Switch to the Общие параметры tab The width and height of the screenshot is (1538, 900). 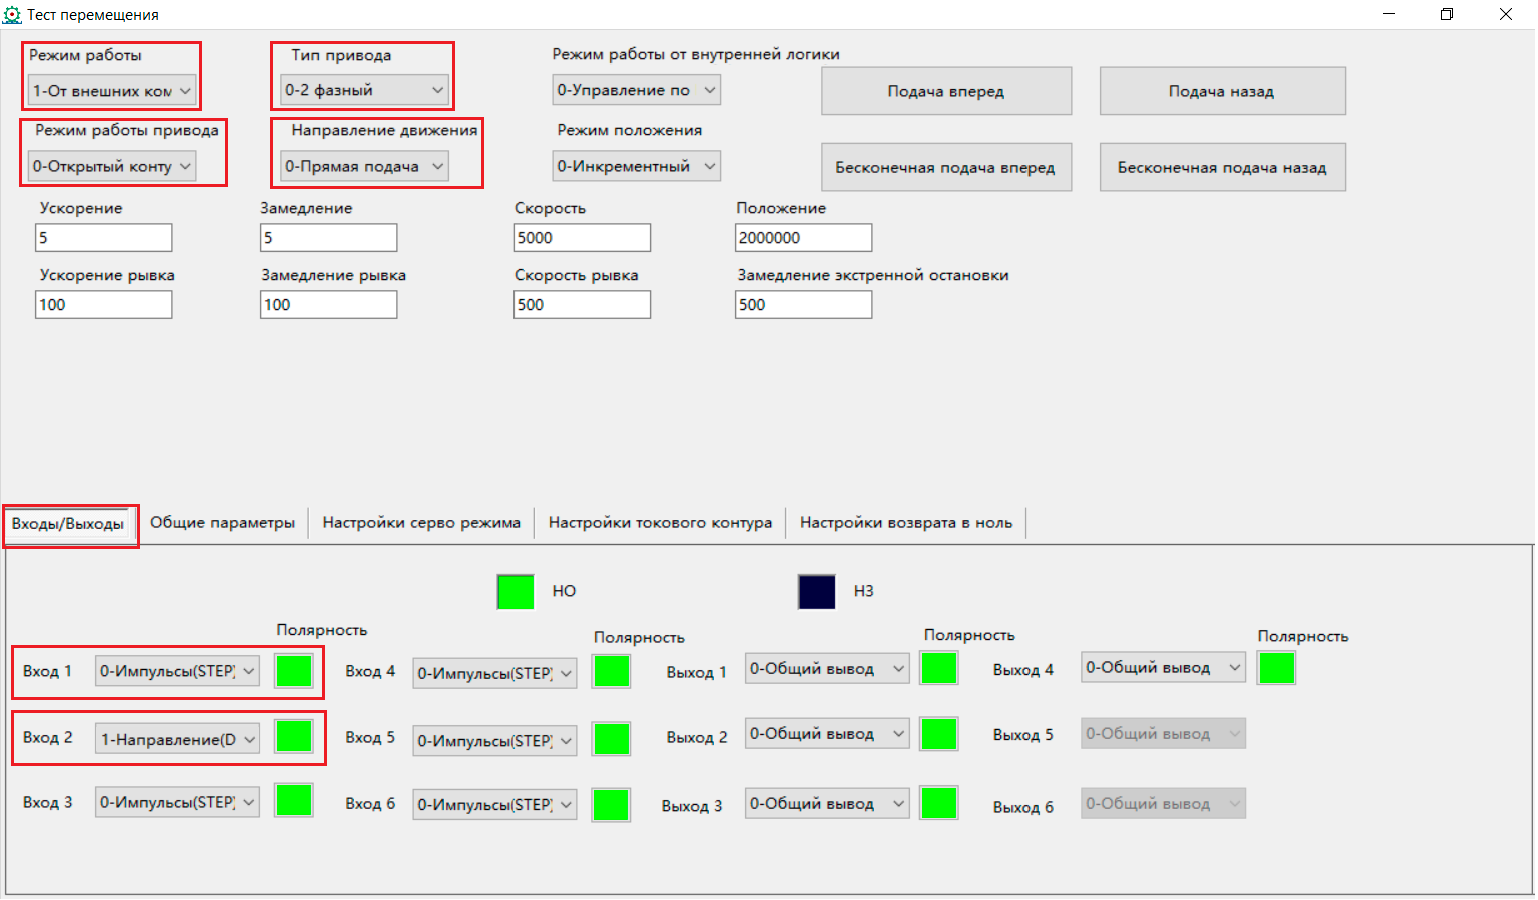pos(222,523)
